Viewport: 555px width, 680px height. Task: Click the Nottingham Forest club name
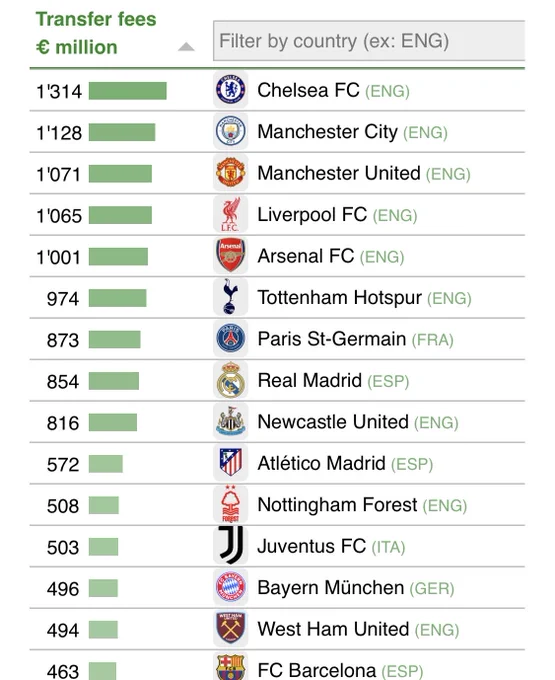point(337,505)
